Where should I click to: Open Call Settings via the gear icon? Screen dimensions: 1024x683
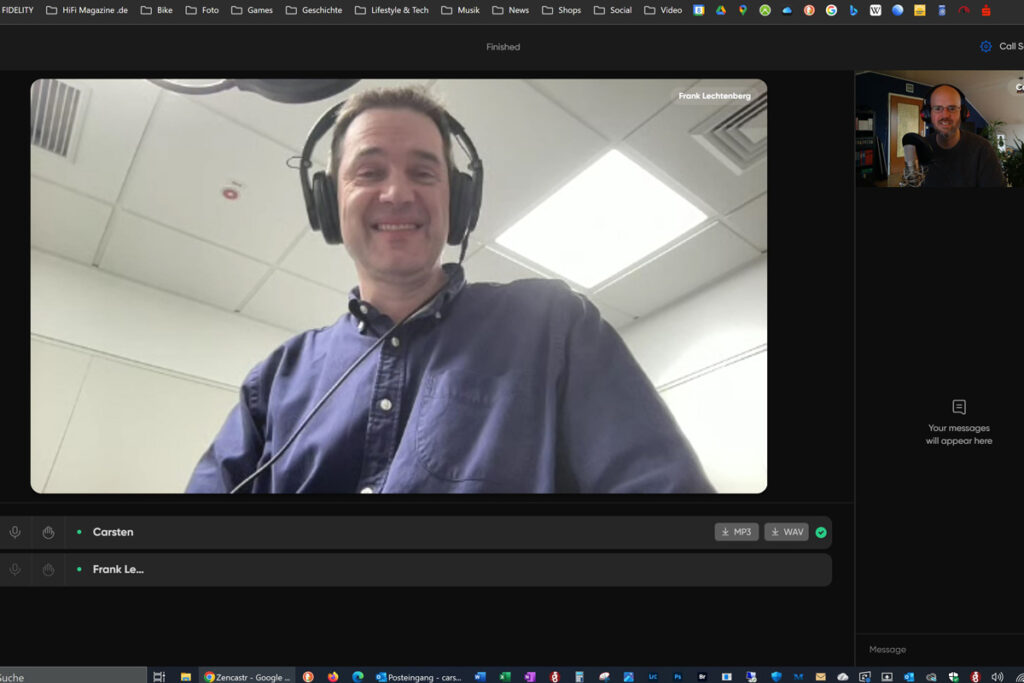tap(985, 46)
